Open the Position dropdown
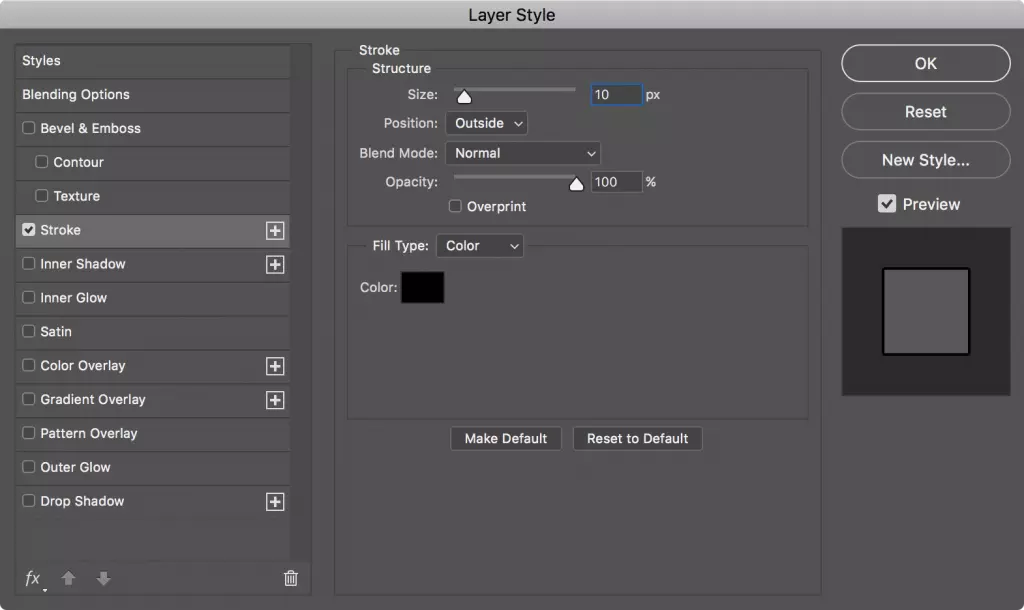Screen dimensions: 1024x610 tap(487, 123)
